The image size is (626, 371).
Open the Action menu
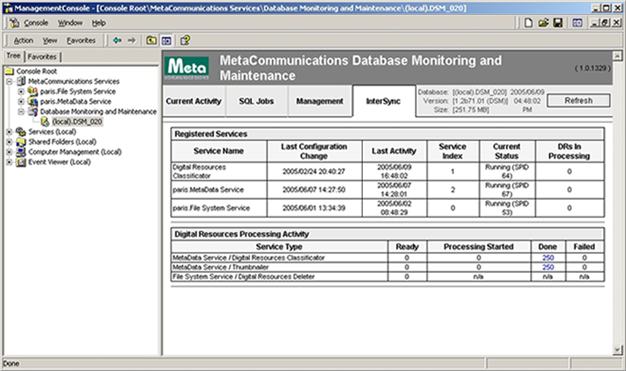(24, 40)
